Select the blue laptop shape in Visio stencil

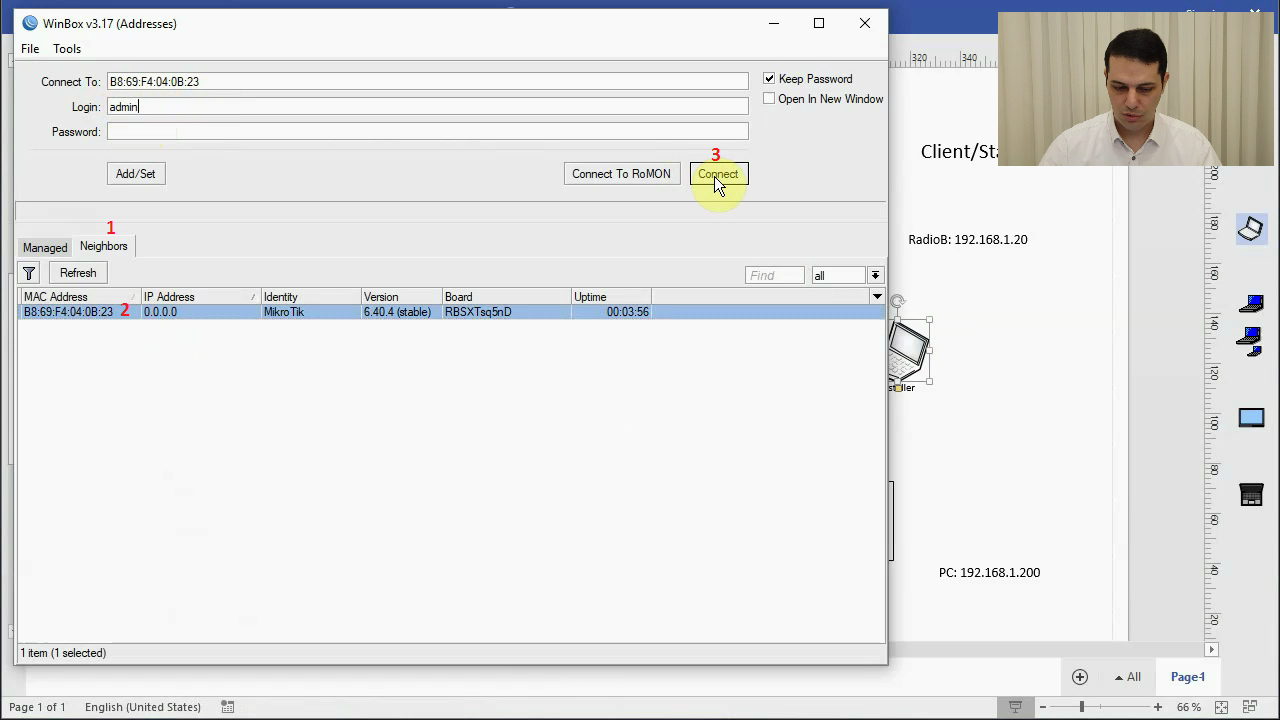point(1251,303)
